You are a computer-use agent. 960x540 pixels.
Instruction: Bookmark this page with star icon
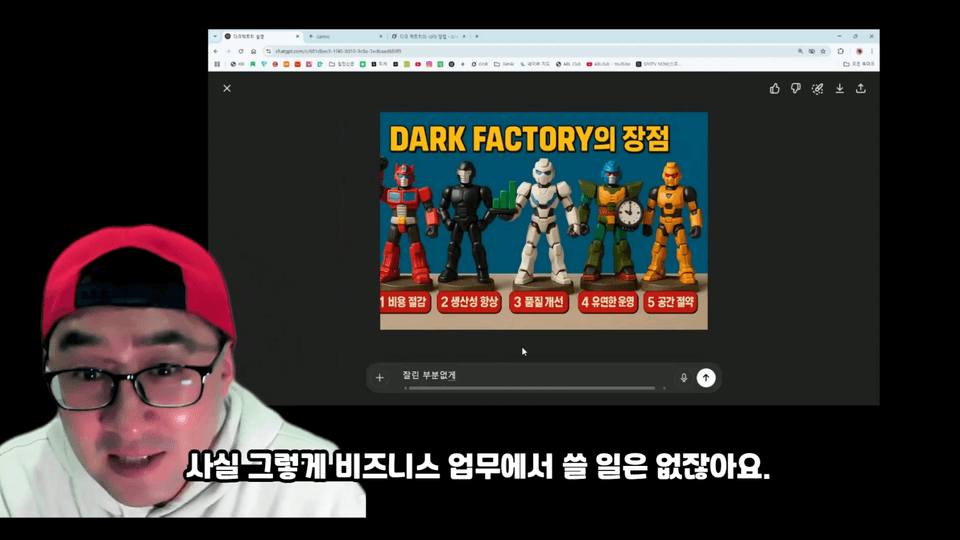[823, 51]
